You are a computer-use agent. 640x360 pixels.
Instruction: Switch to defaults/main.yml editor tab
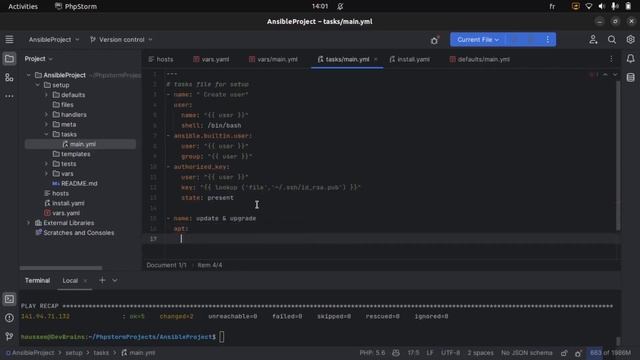(480, 59)
